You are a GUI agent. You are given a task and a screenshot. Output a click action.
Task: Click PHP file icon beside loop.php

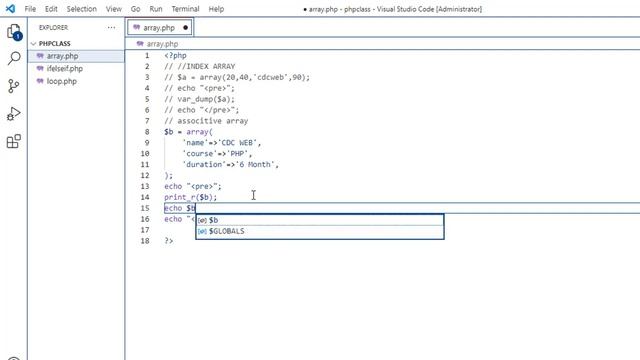pyautogui.click(x=40, y=81)
